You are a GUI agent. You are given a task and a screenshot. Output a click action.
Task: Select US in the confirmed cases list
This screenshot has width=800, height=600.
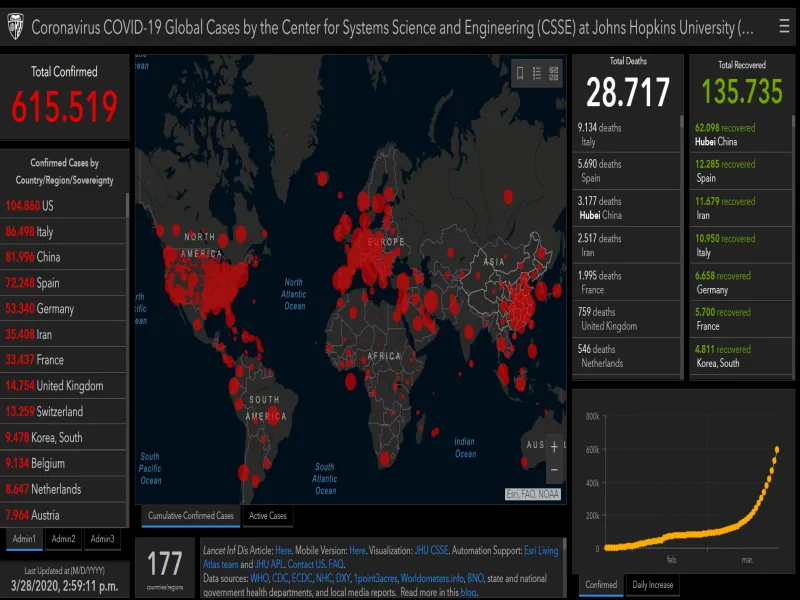28,205
